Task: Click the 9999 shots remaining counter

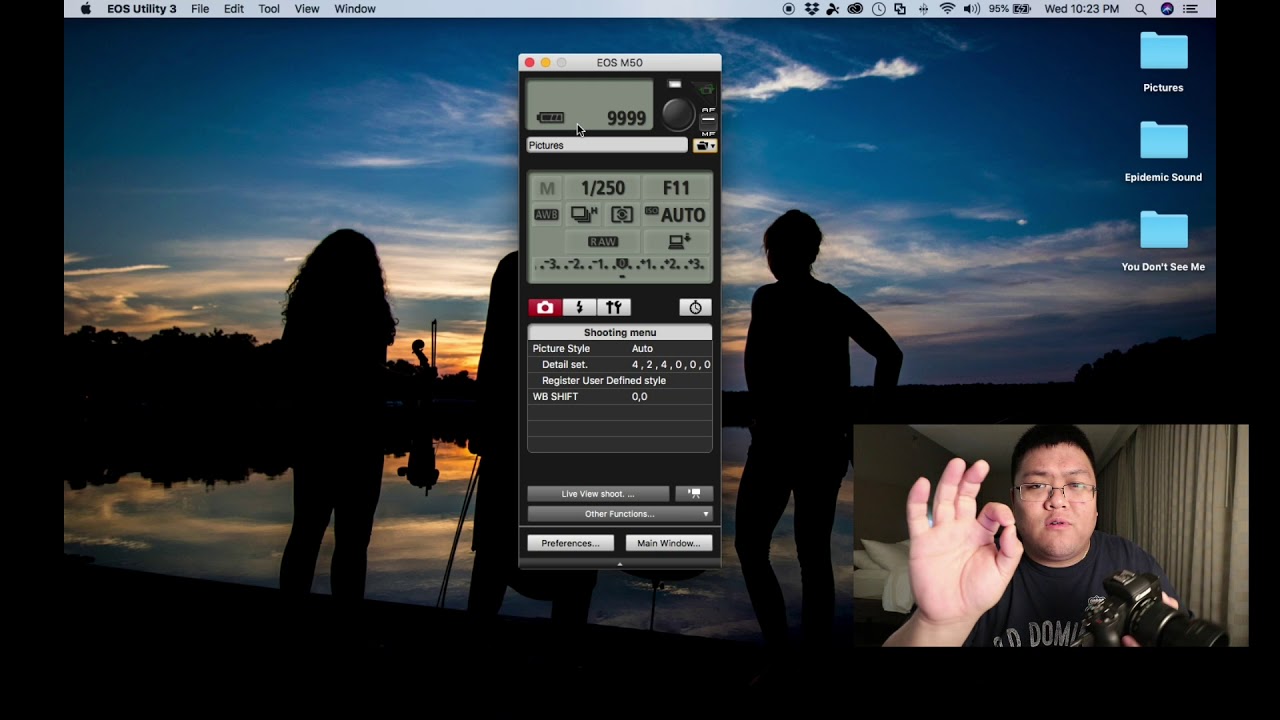Action: tap(626, 118)
